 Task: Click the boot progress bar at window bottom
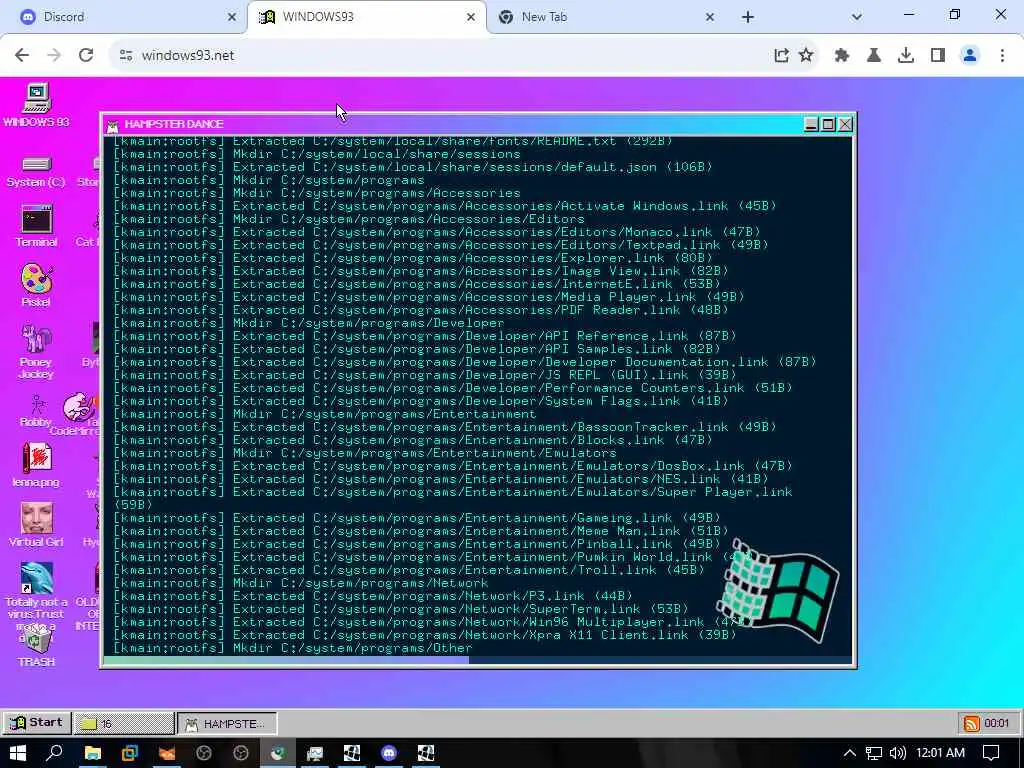(x=477, y=660)
